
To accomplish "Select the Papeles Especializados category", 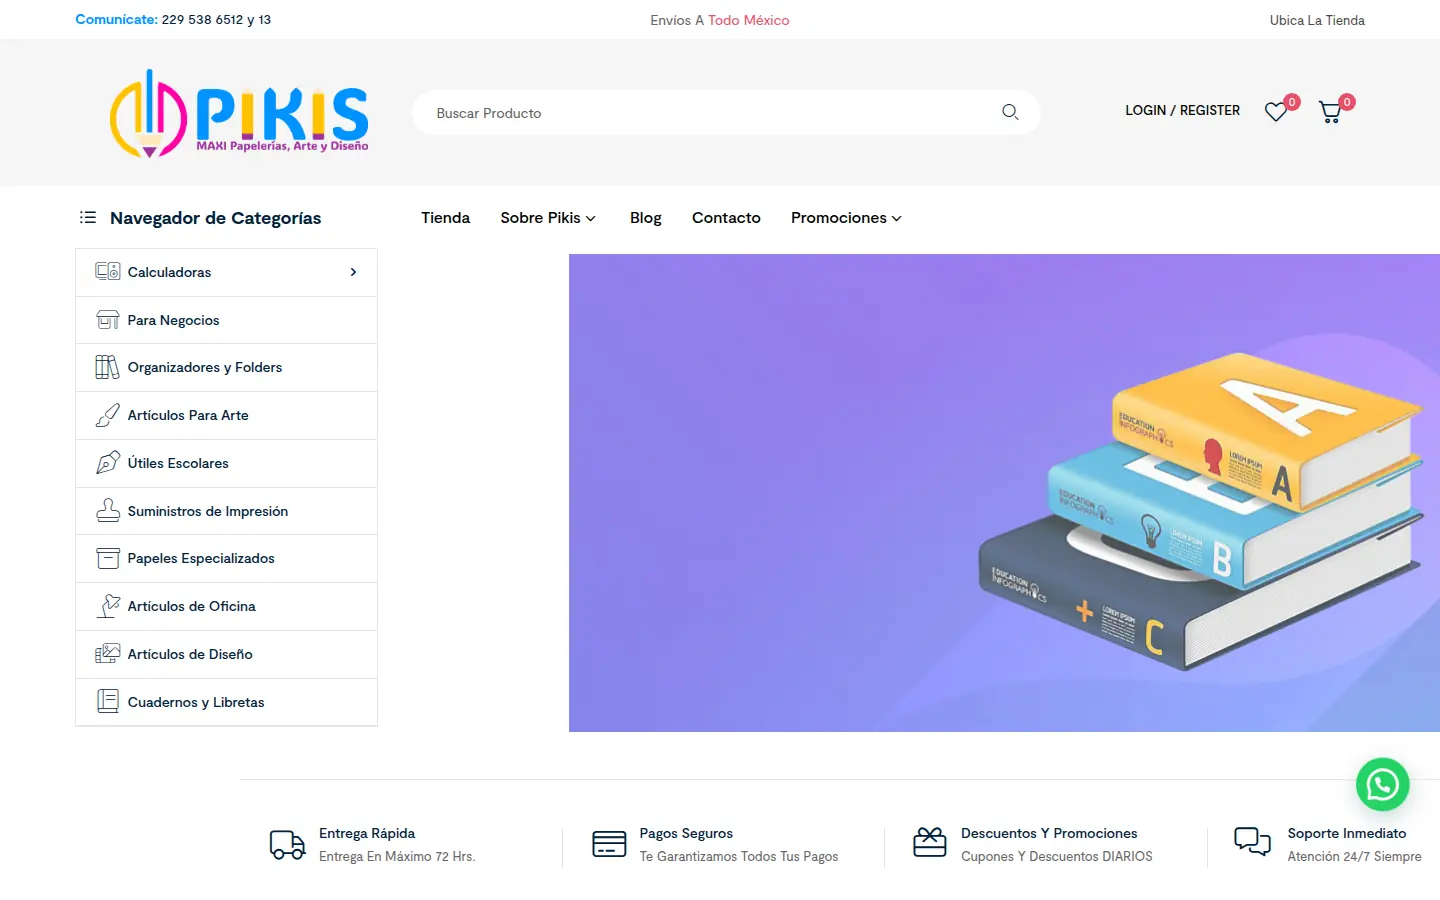I will (x=226, y=558).
